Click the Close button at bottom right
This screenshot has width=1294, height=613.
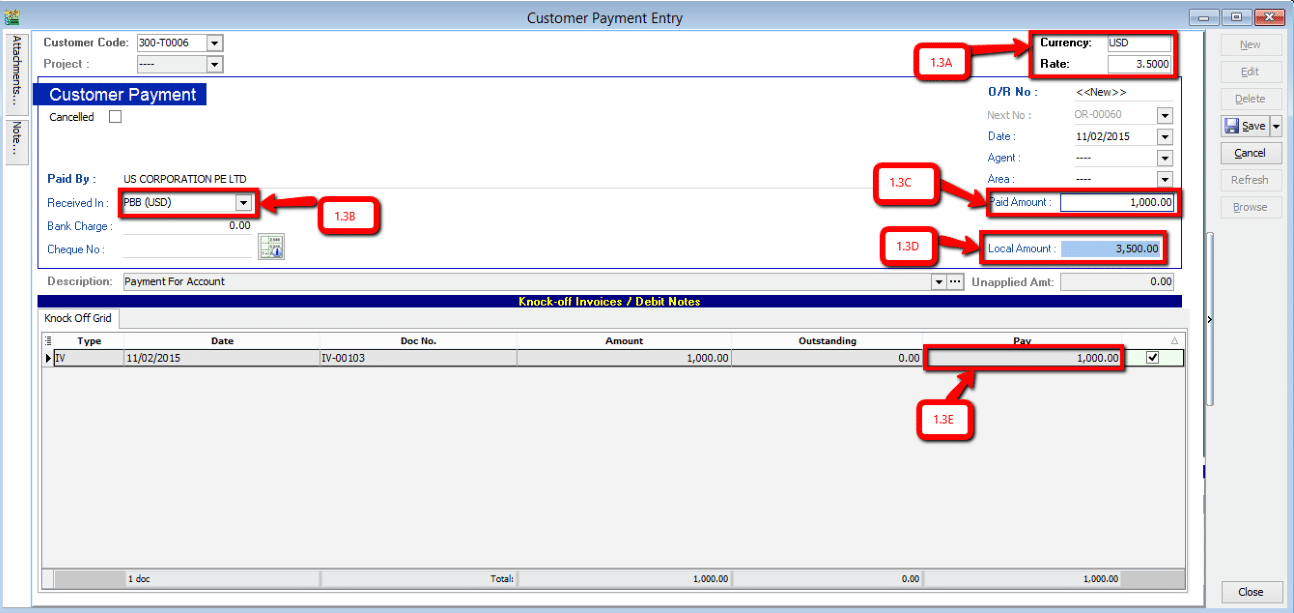(1250, 592)
